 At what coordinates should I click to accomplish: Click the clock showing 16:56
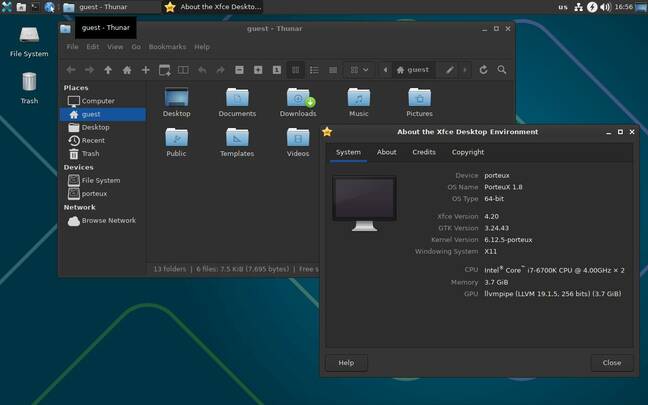pyautogui.click(x=623, y=7)
